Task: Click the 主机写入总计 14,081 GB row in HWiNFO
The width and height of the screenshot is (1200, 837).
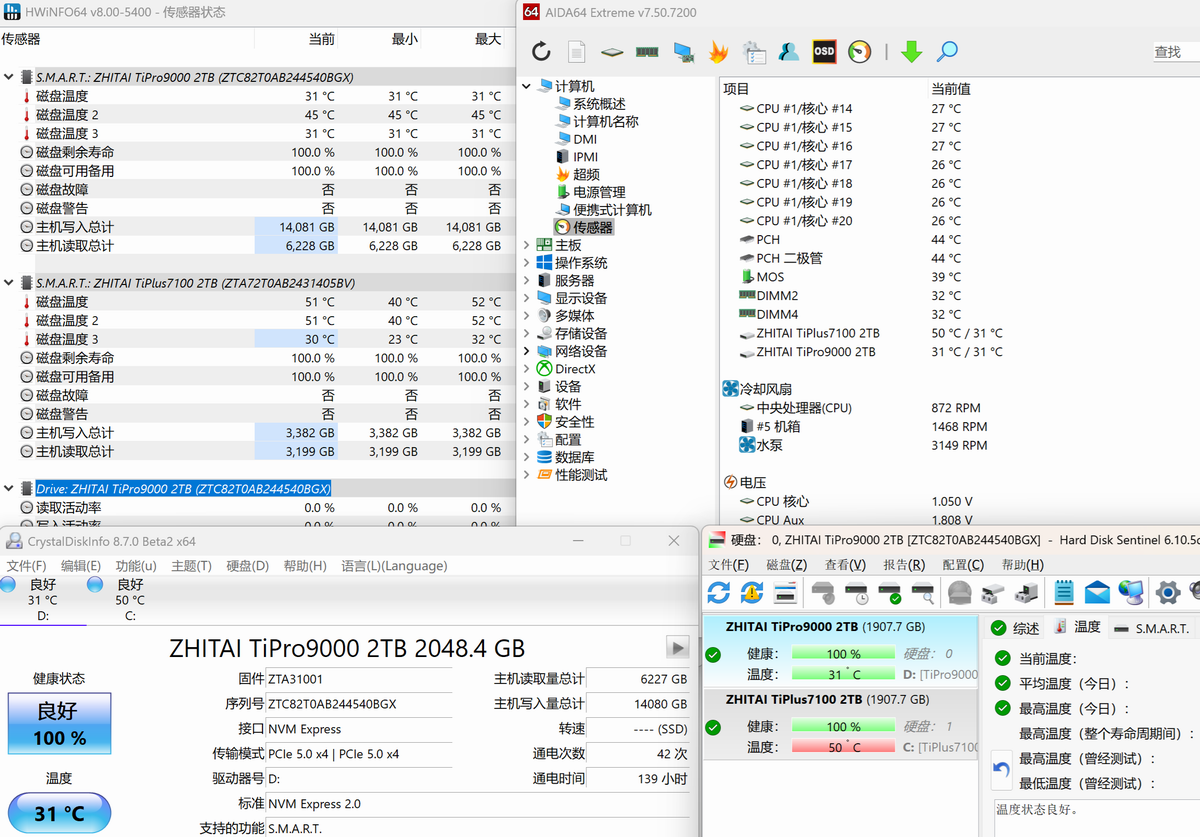Action: 258,227
